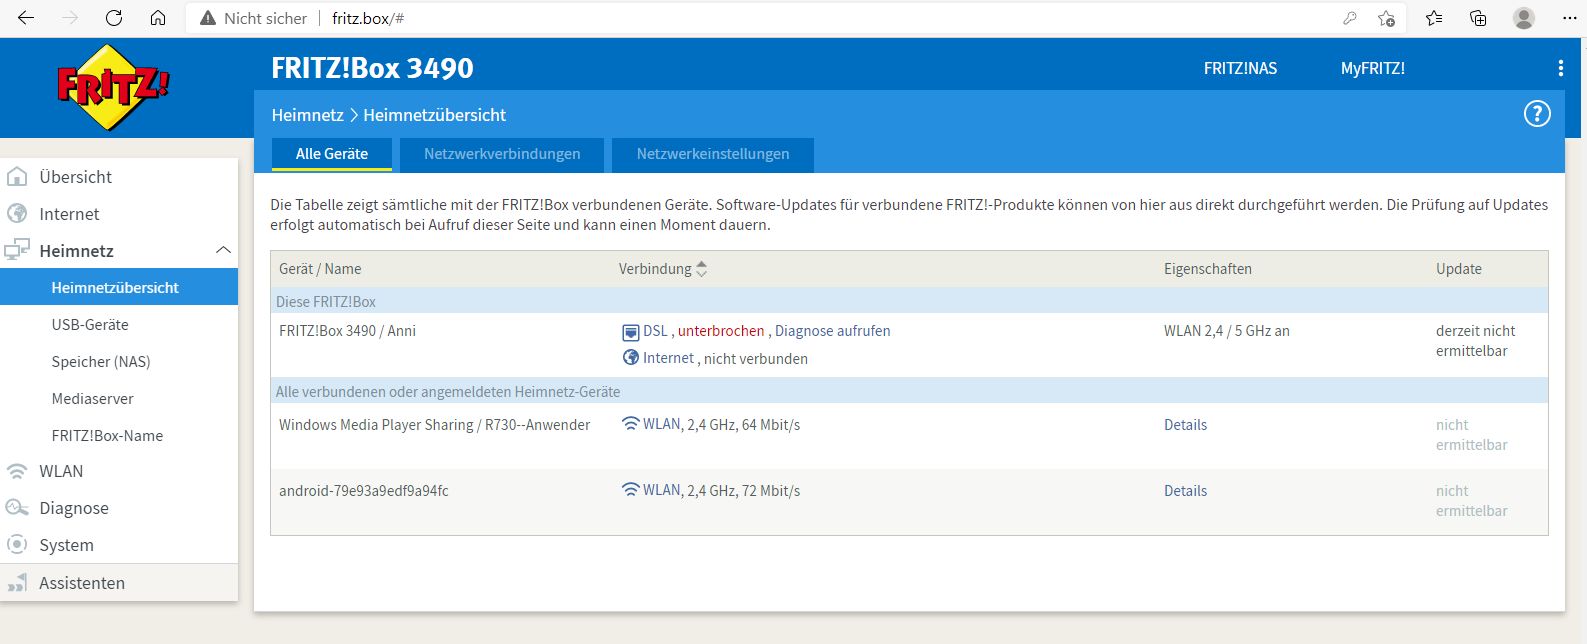Switch to the Alle Geräte tab
This screenshot has height=644, width=1587.
pos(332,154)
